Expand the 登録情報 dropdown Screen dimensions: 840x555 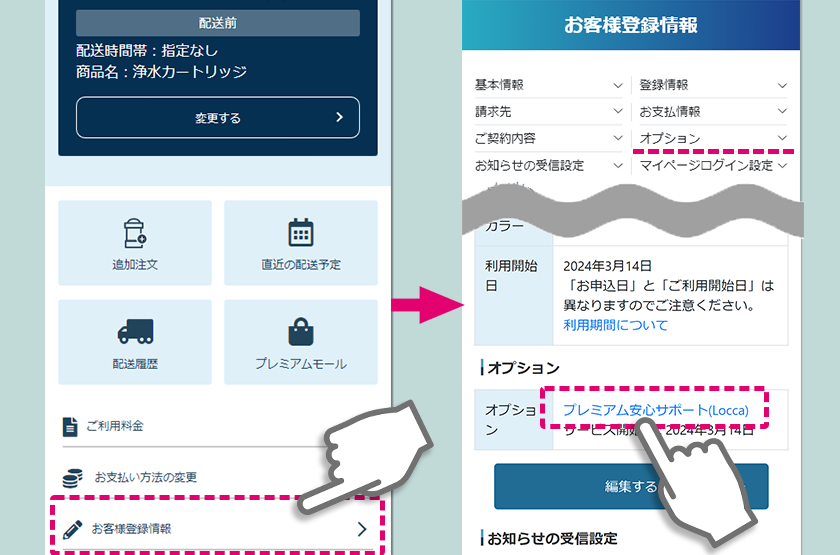pos(712,85)
